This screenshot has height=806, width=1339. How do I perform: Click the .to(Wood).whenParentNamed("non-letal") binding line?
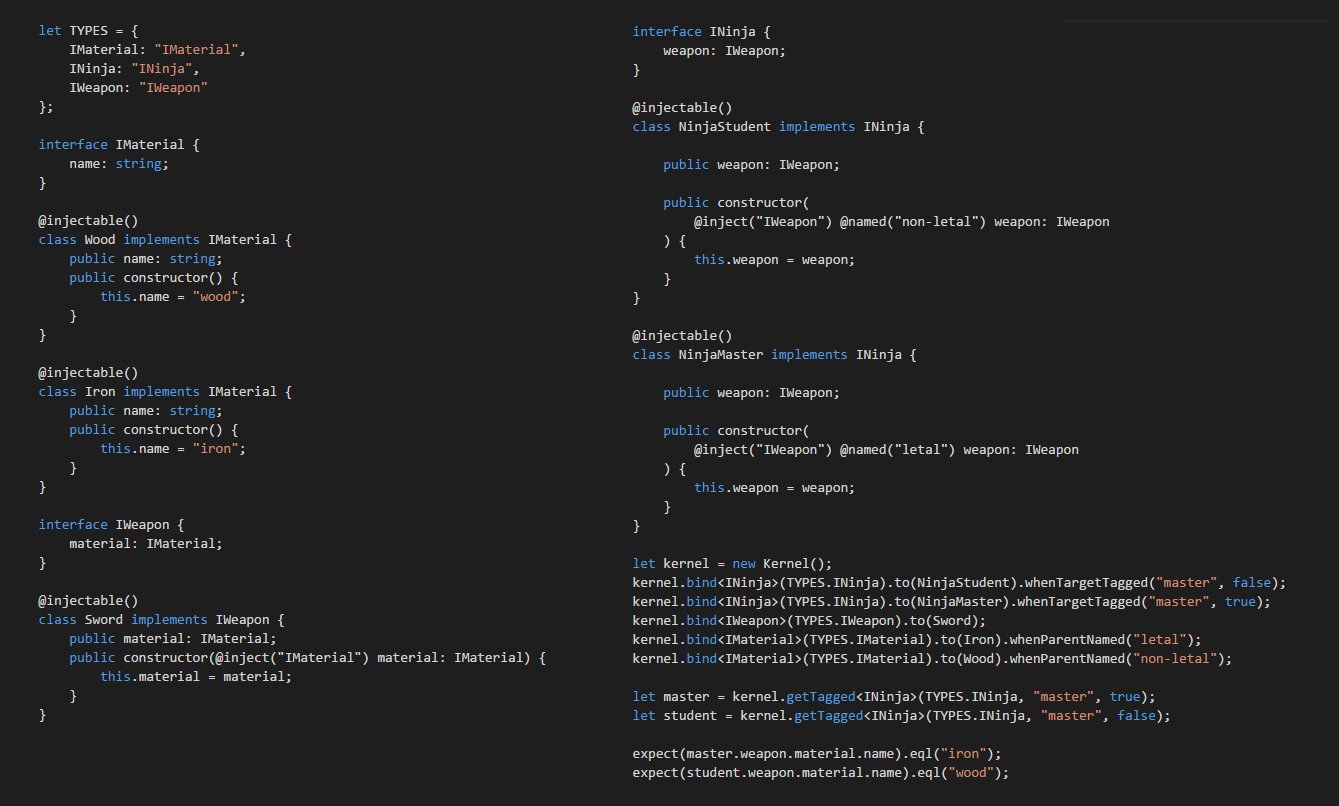click(x=933, y=659)
